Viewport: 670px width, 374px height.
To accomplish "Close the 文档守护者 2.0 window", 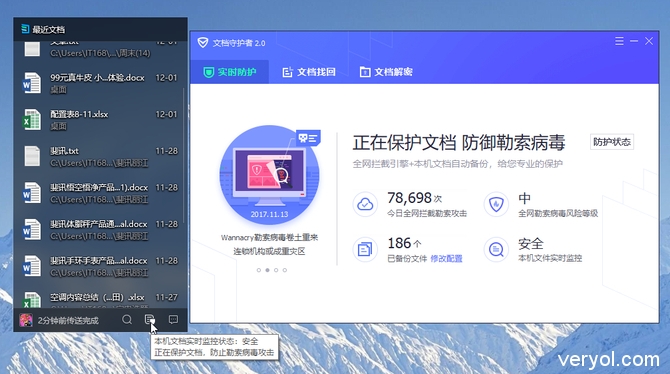I will tap(649, 41).
